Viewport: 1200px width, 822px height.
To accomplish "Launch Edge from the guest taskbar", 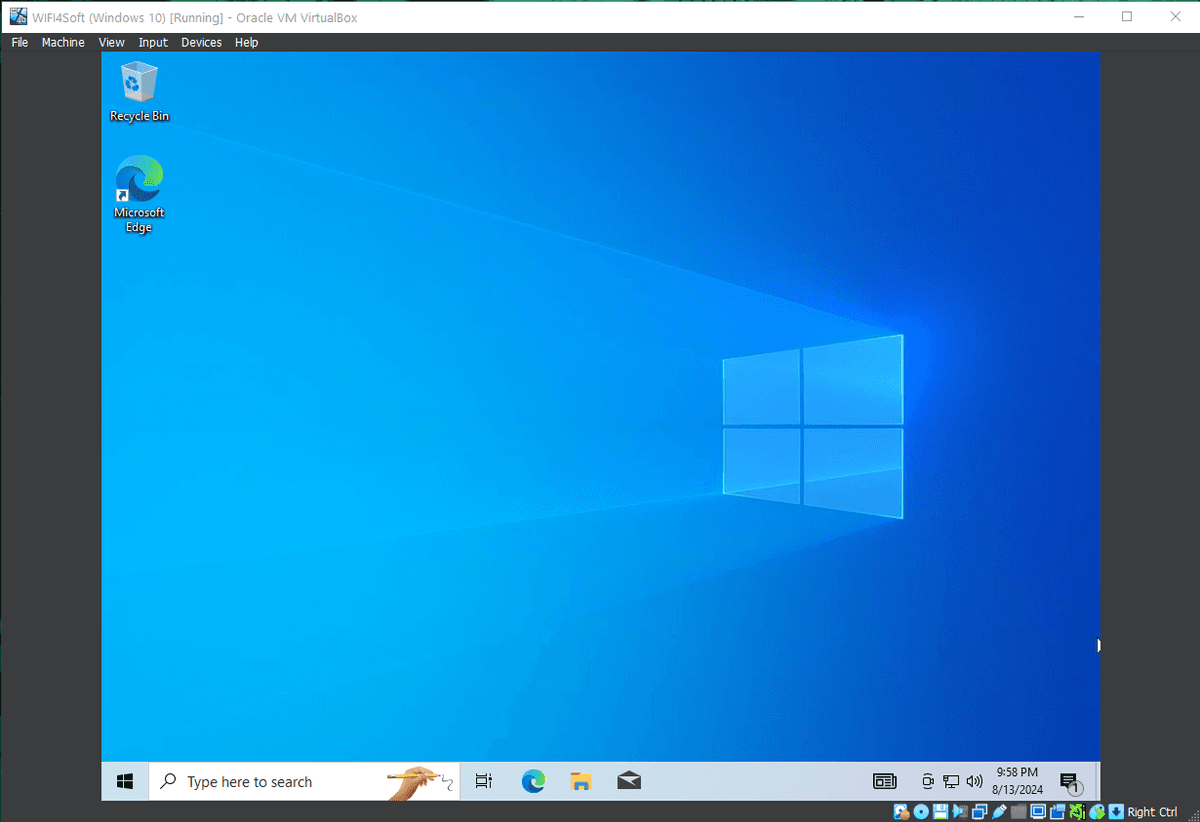I will pos(533,781).
